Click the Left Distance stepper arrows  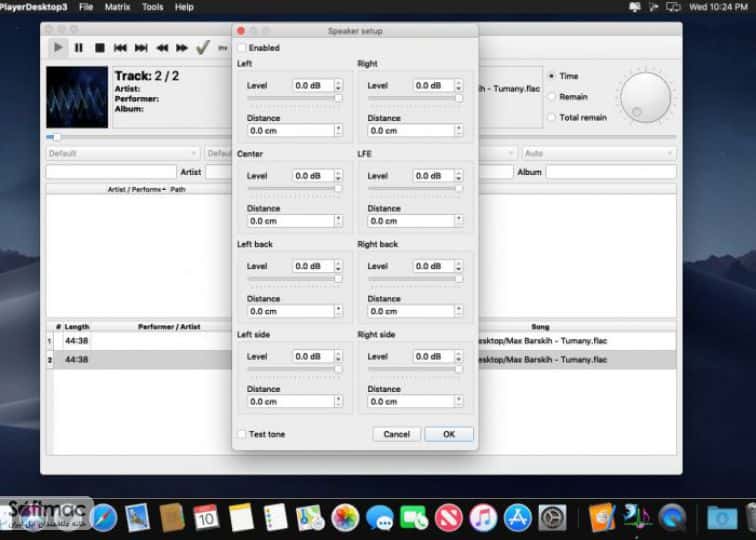tap(338, 130)
